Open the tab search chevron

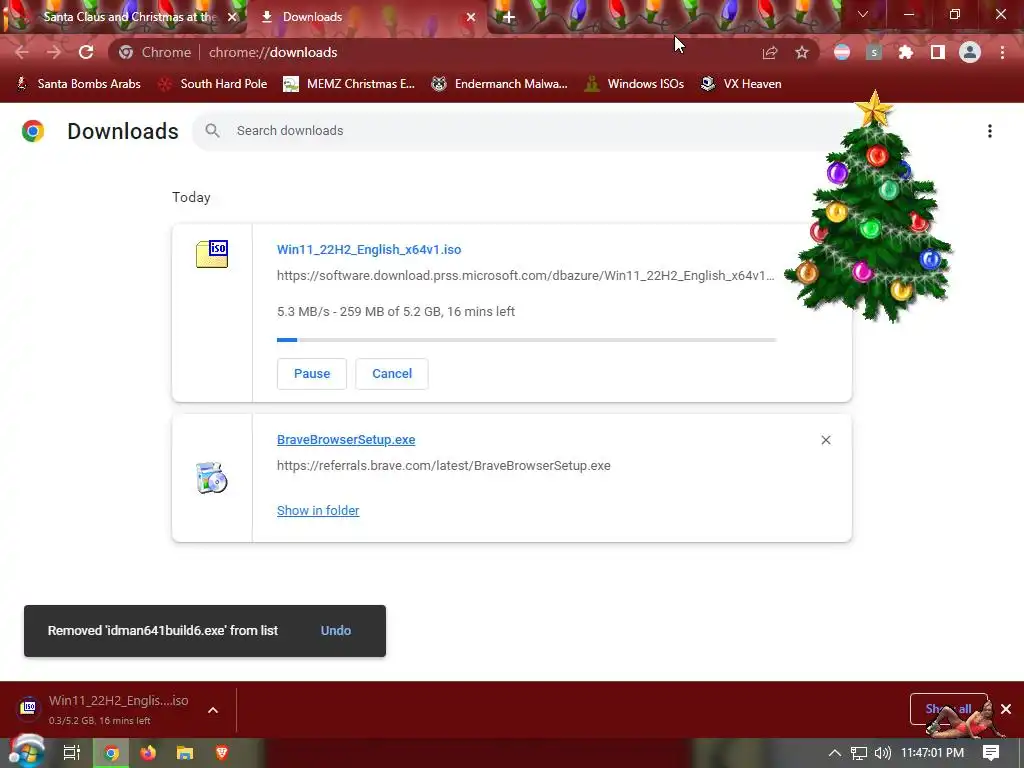863,14
